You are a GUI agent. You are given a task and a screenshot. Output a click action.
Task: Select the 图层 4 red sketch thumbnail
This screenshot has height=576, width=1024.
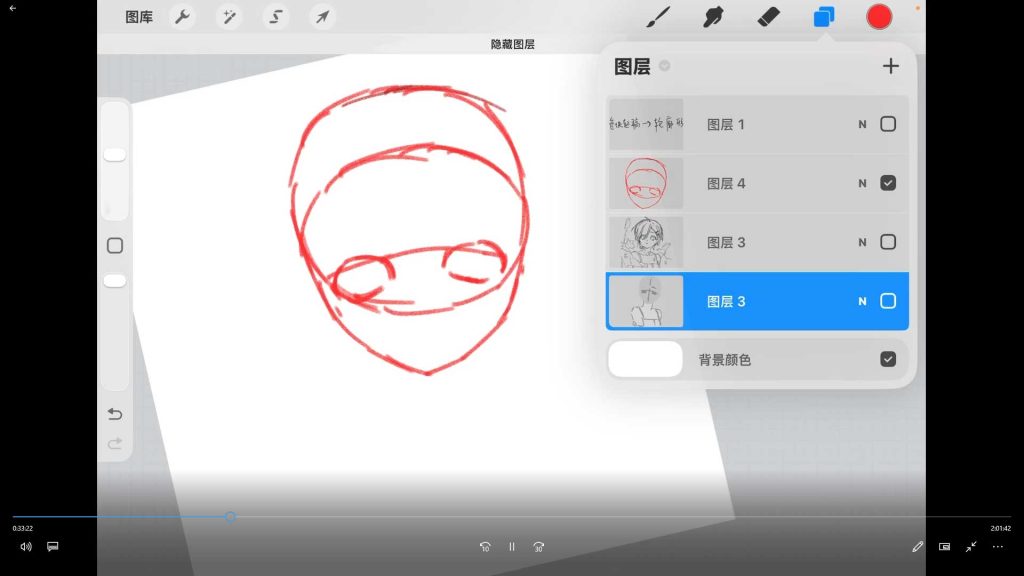click(646, 183)
